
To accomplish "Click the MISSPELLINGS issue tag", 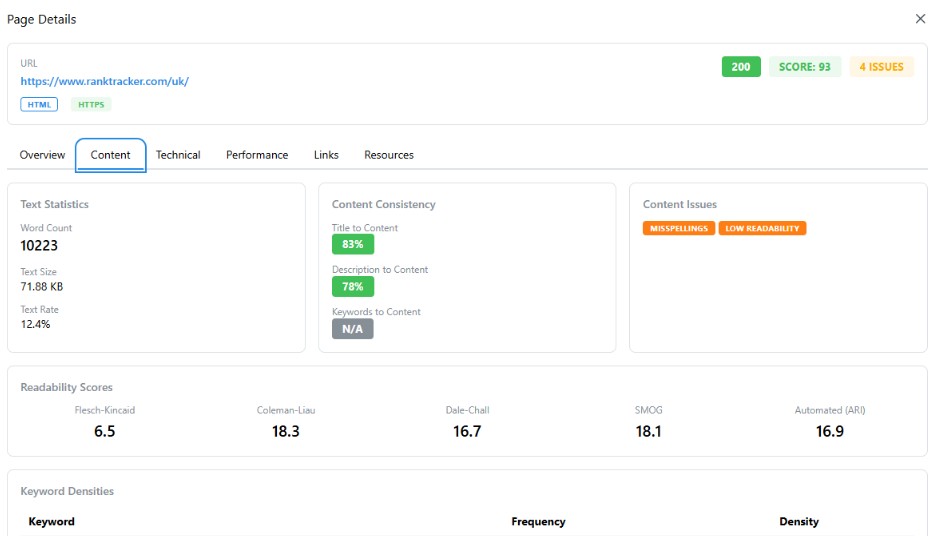I will [679, 228].
